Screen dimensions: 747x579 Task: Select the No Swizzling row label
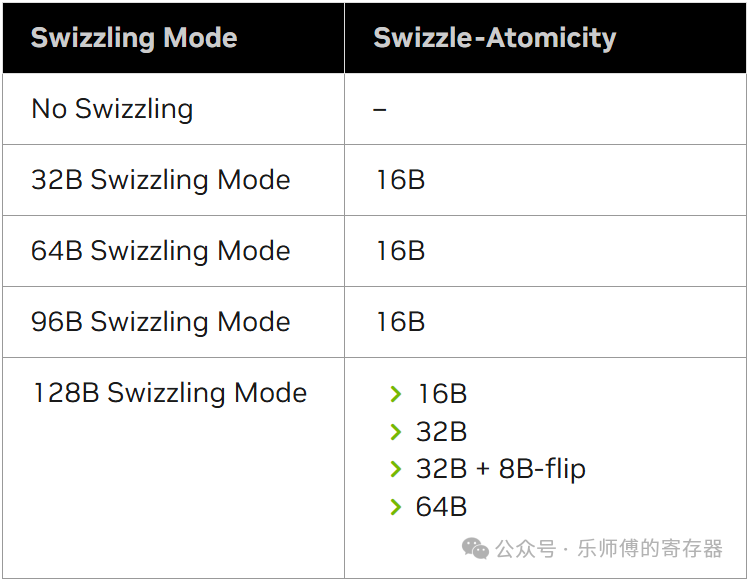pos(112,109)
